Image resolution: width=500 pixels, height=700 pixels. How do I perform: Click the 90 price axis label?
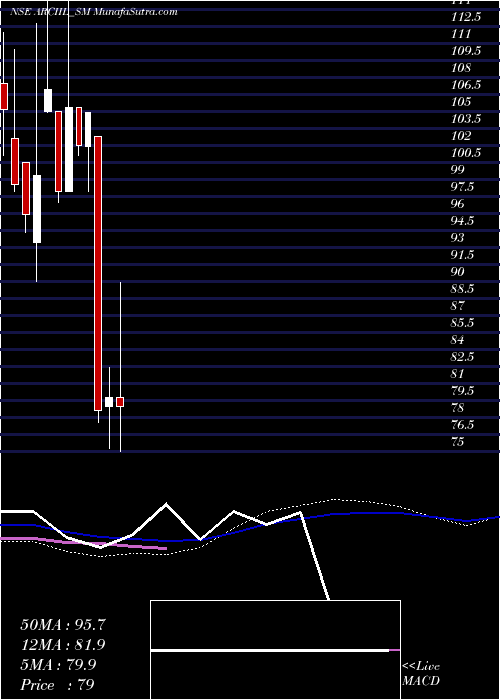458,271
